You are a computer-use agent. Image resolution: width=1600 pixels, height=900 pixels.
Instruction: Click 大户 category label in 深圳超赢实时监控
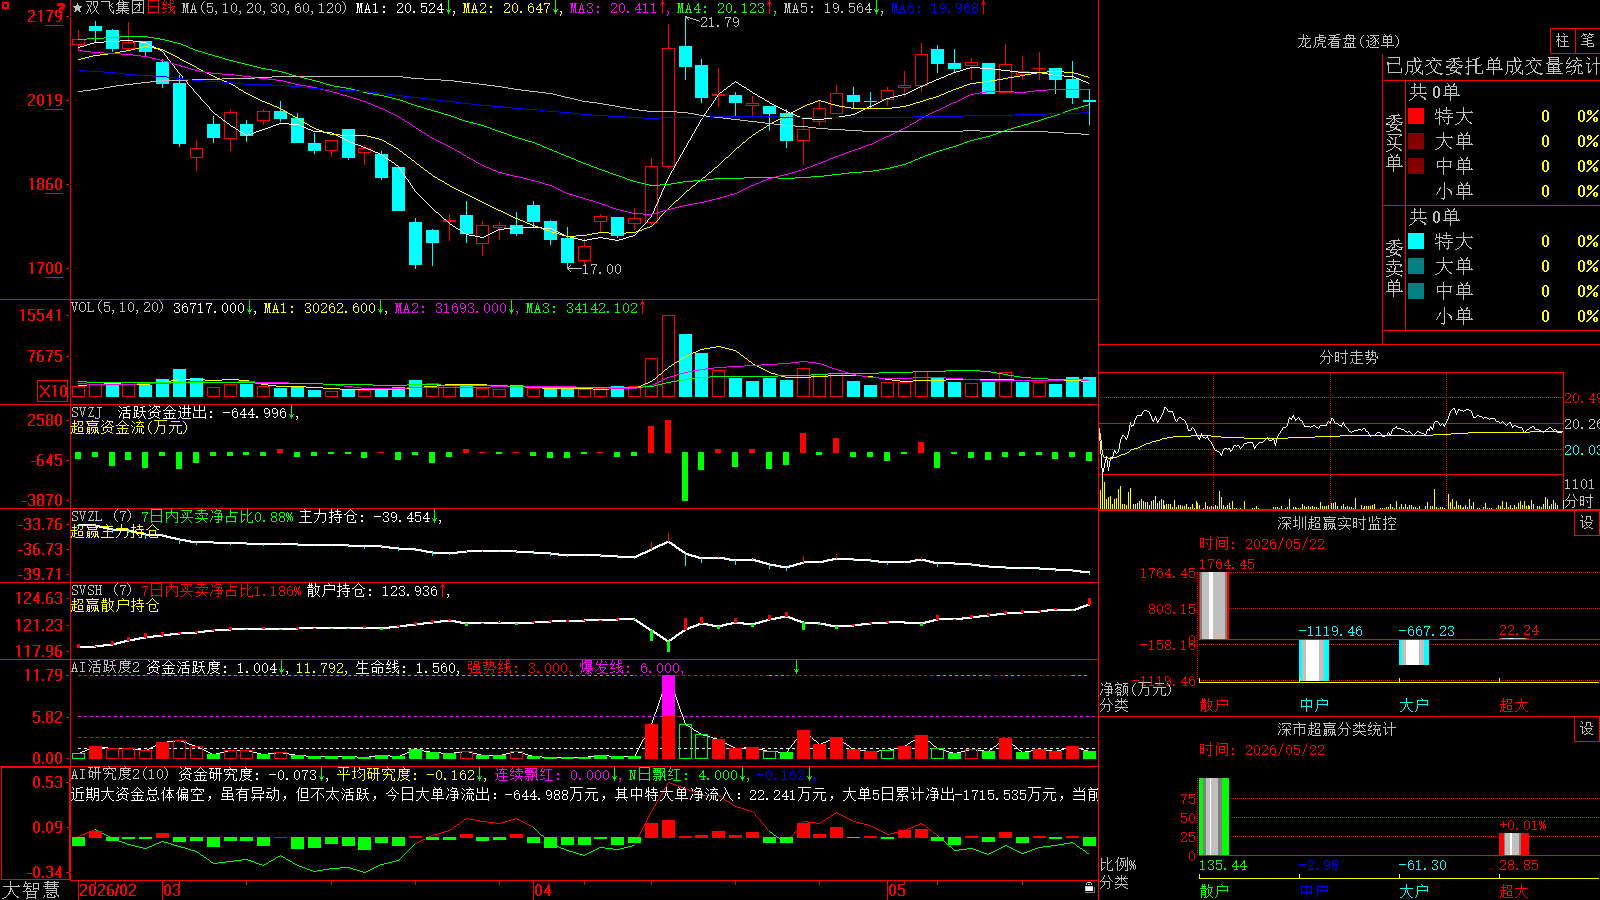click(1414, 705)
